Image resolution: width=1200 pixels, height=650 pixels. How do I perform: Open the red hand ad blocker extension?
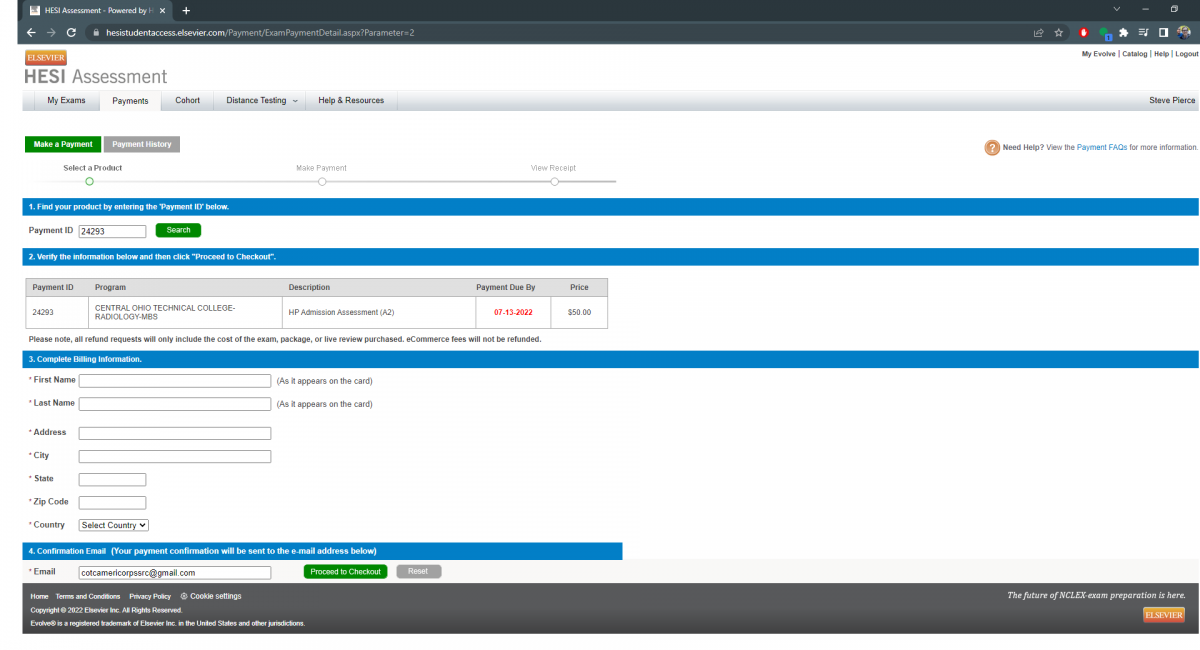pyautogui.click(x=1084, y=32)
